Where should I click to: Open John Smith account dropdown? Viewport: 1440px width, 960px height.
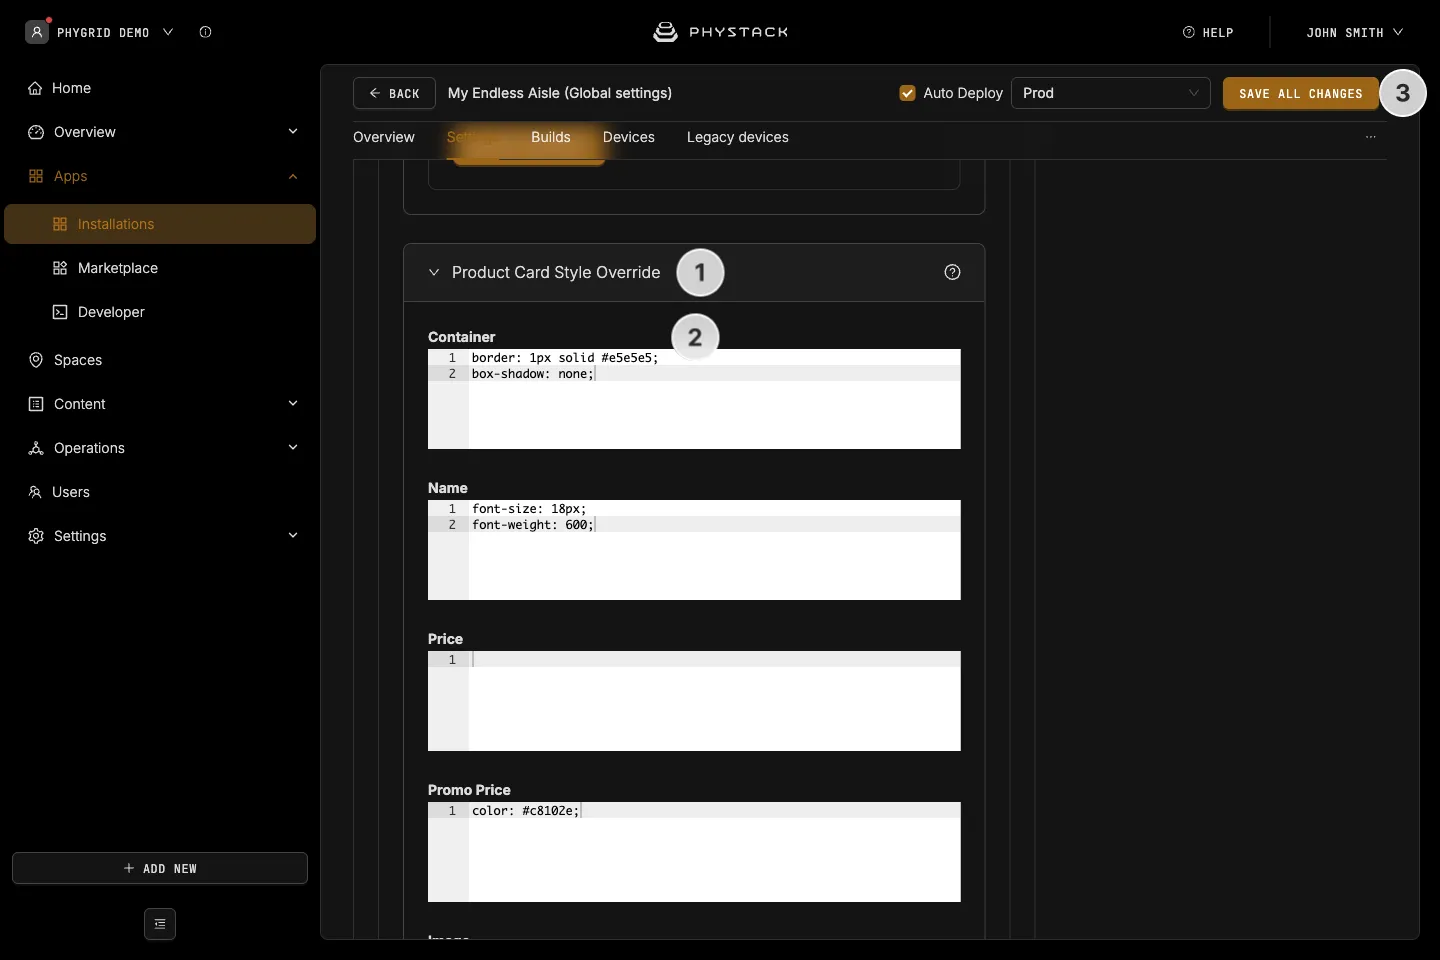(x=1354, y=32)
